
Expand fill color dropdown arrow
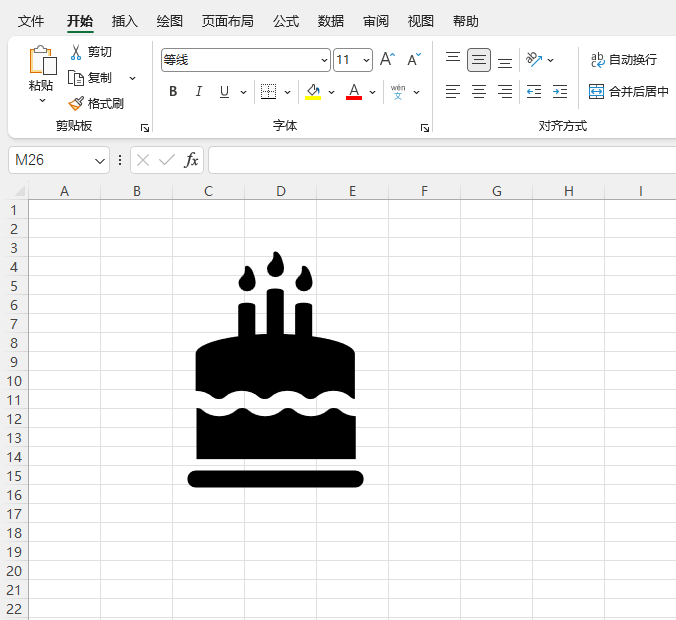pyautogui.click(x=331, y=92)
